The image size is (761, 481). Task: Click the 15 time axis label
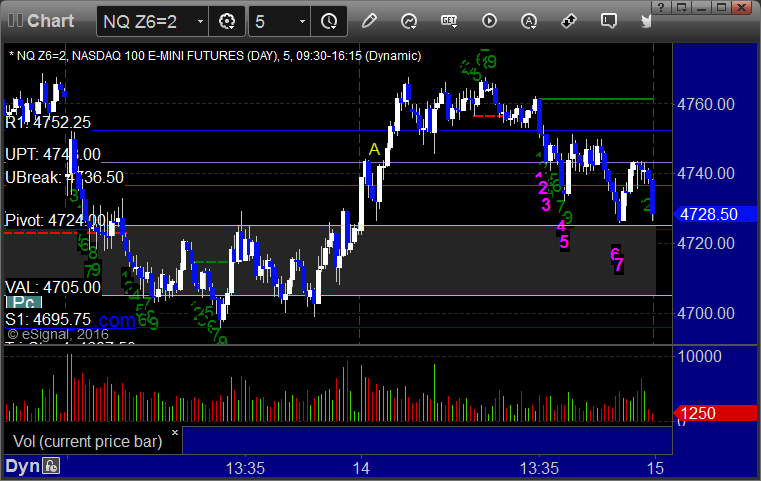click(655, 468)
